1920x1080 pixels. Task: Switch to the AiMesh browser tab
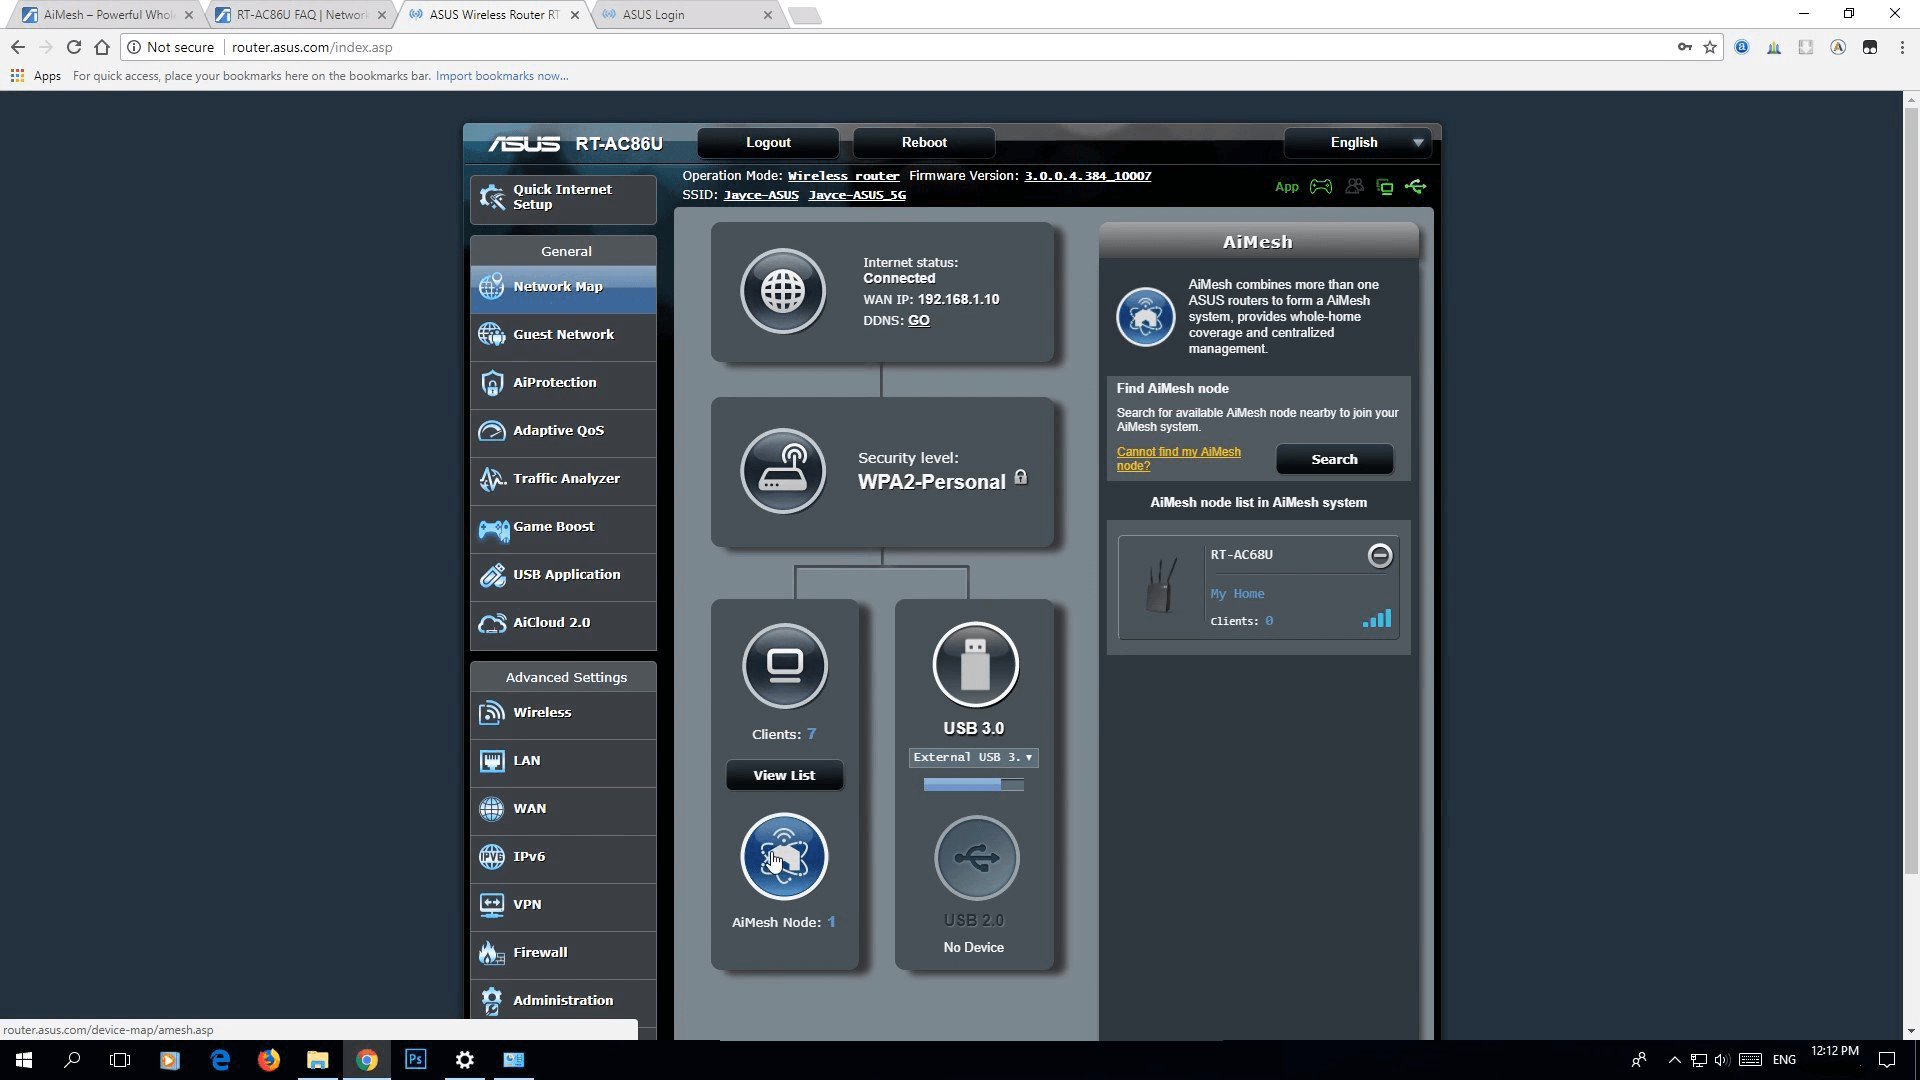pos(107,15)
